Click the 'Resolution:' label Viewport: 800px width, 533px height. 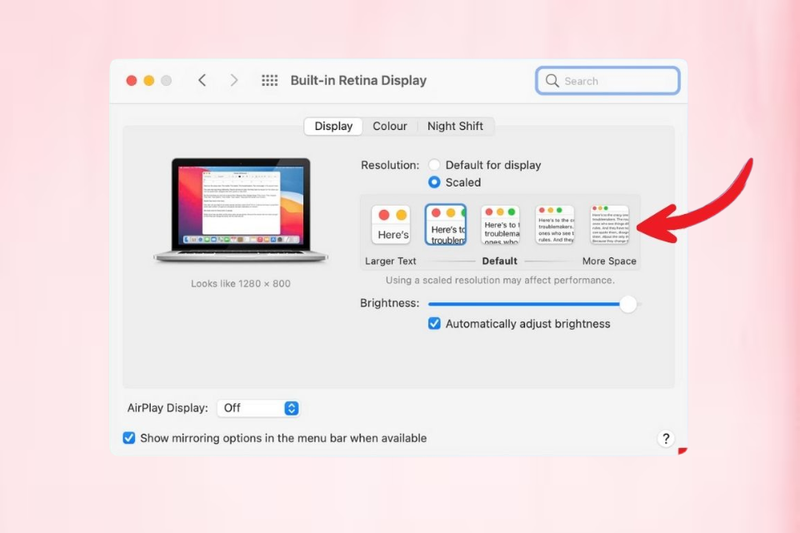390,165
